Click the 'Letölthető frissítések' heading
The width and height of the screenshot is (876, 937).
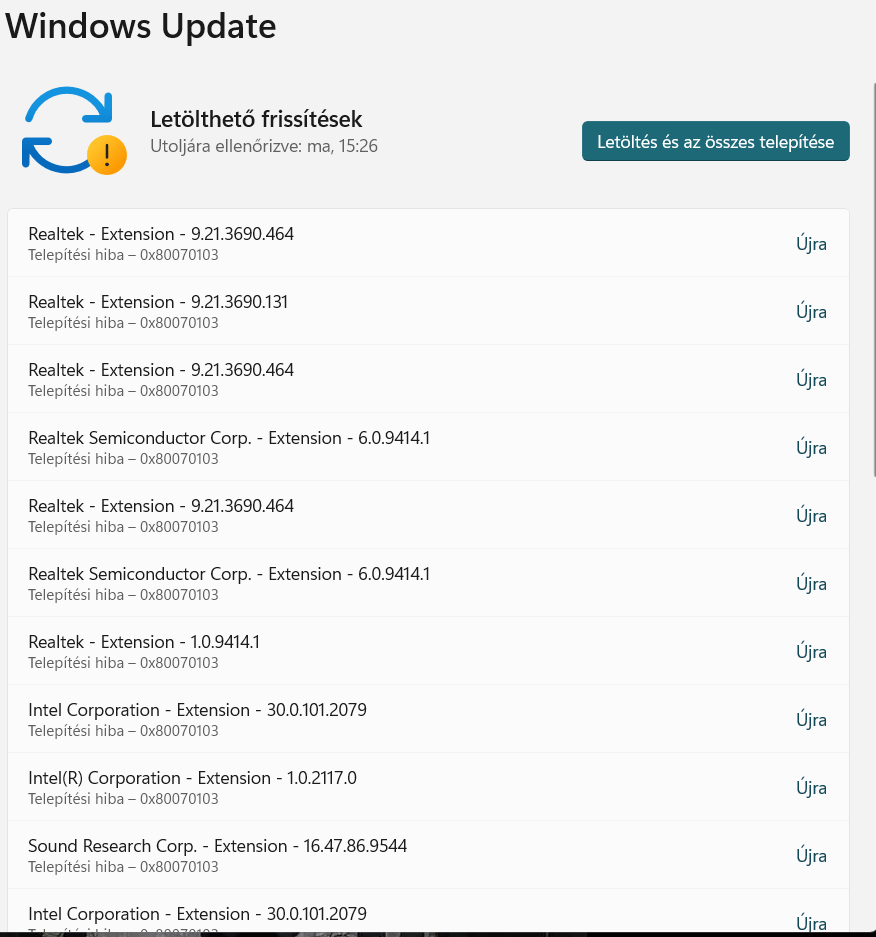(x=256, y=119)
